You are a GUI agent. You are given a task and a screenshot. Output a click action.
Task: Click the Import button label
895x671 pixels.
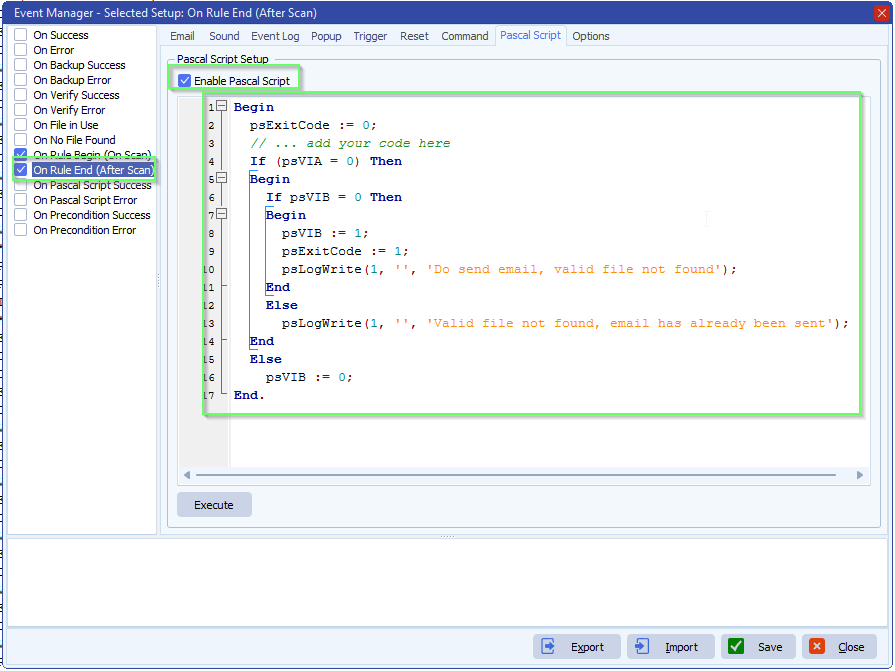[x=682, y=647]
